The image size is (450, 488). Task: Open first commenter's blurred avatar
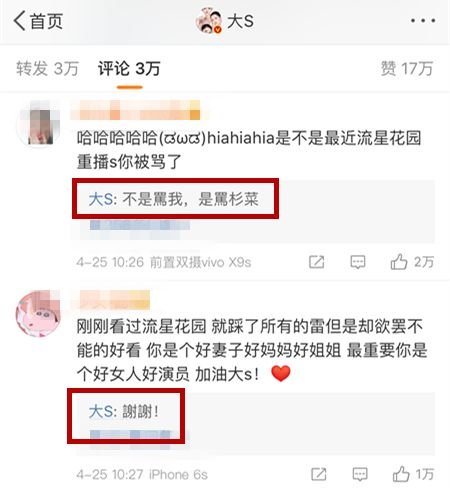tap(39, 124)
